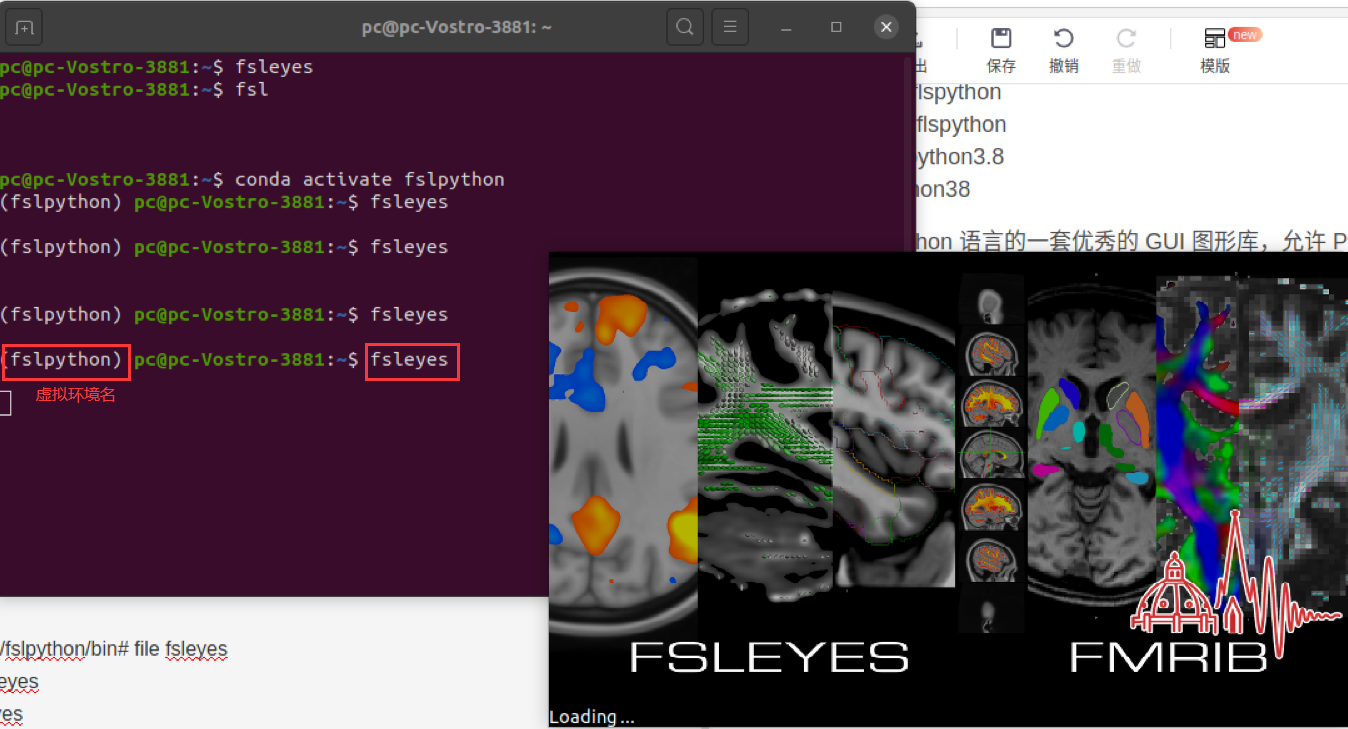This screenshot has width=1348, height=729.
Task: Click the 'conda activate fslpython' command line
Action: (x=252, y=180)
